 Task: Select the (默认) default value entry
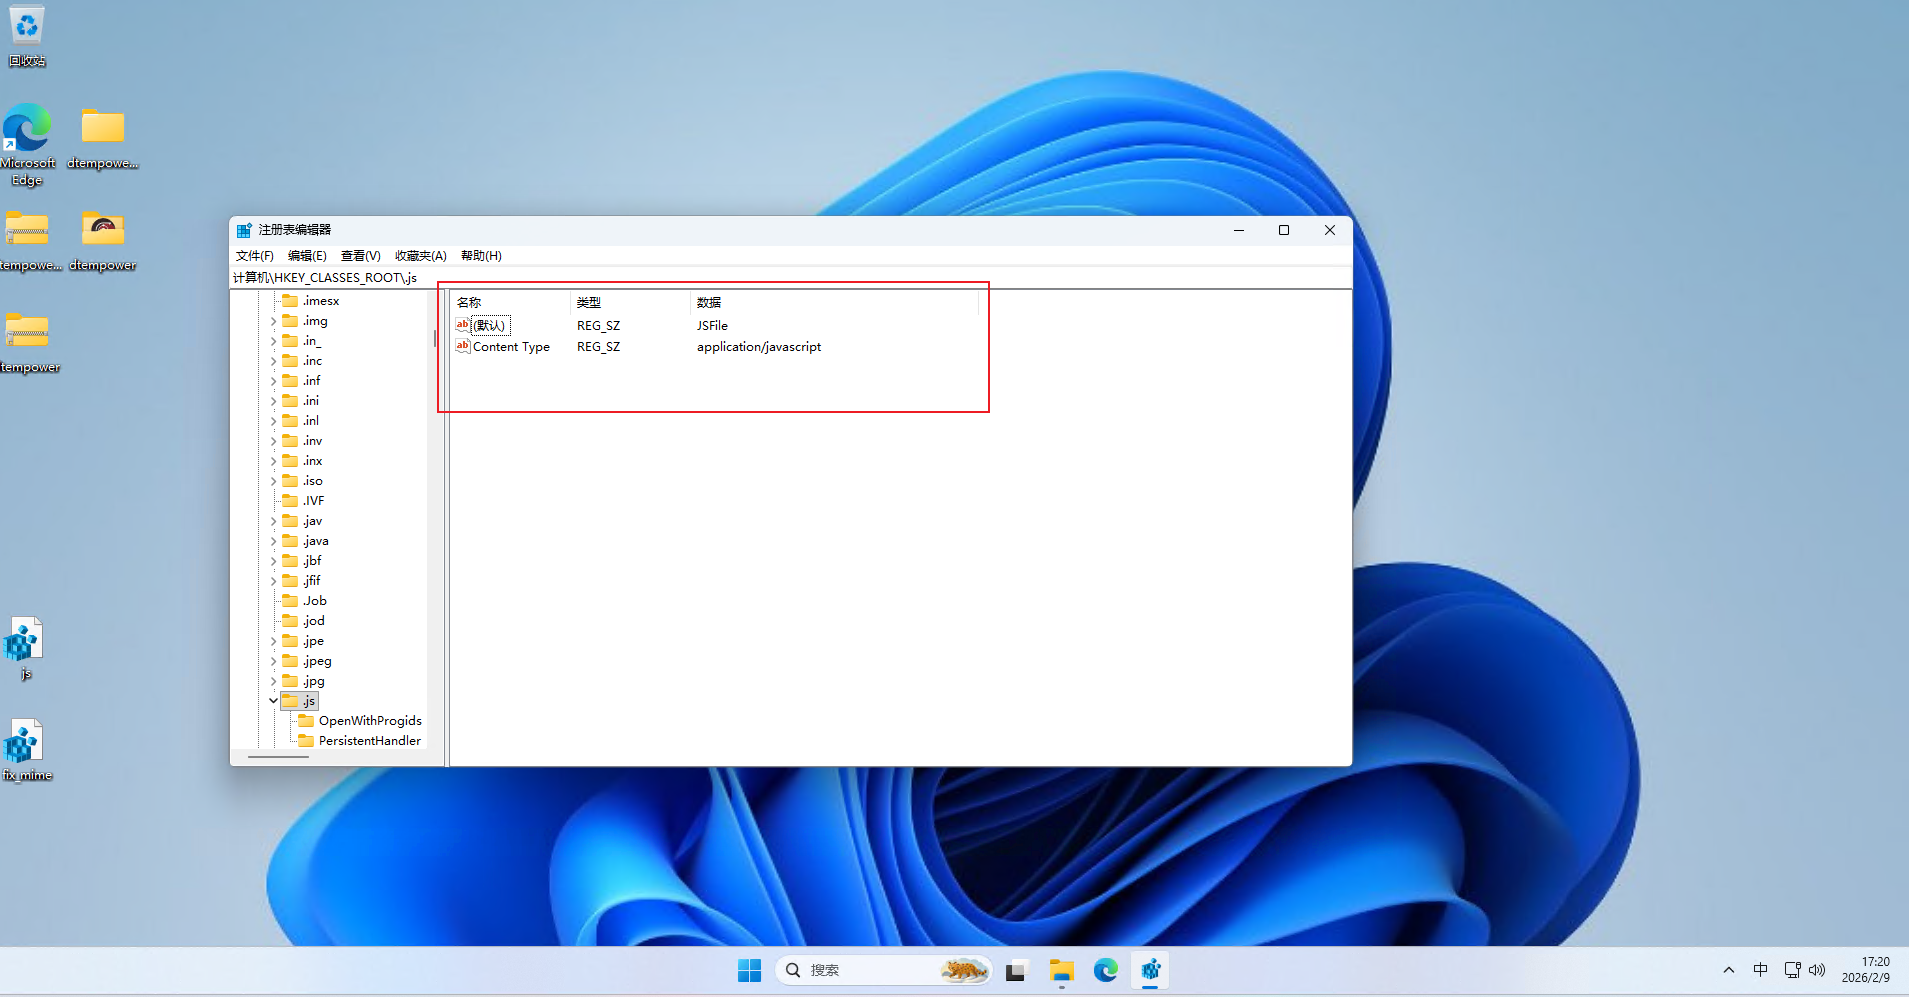[x=490, y=326]
